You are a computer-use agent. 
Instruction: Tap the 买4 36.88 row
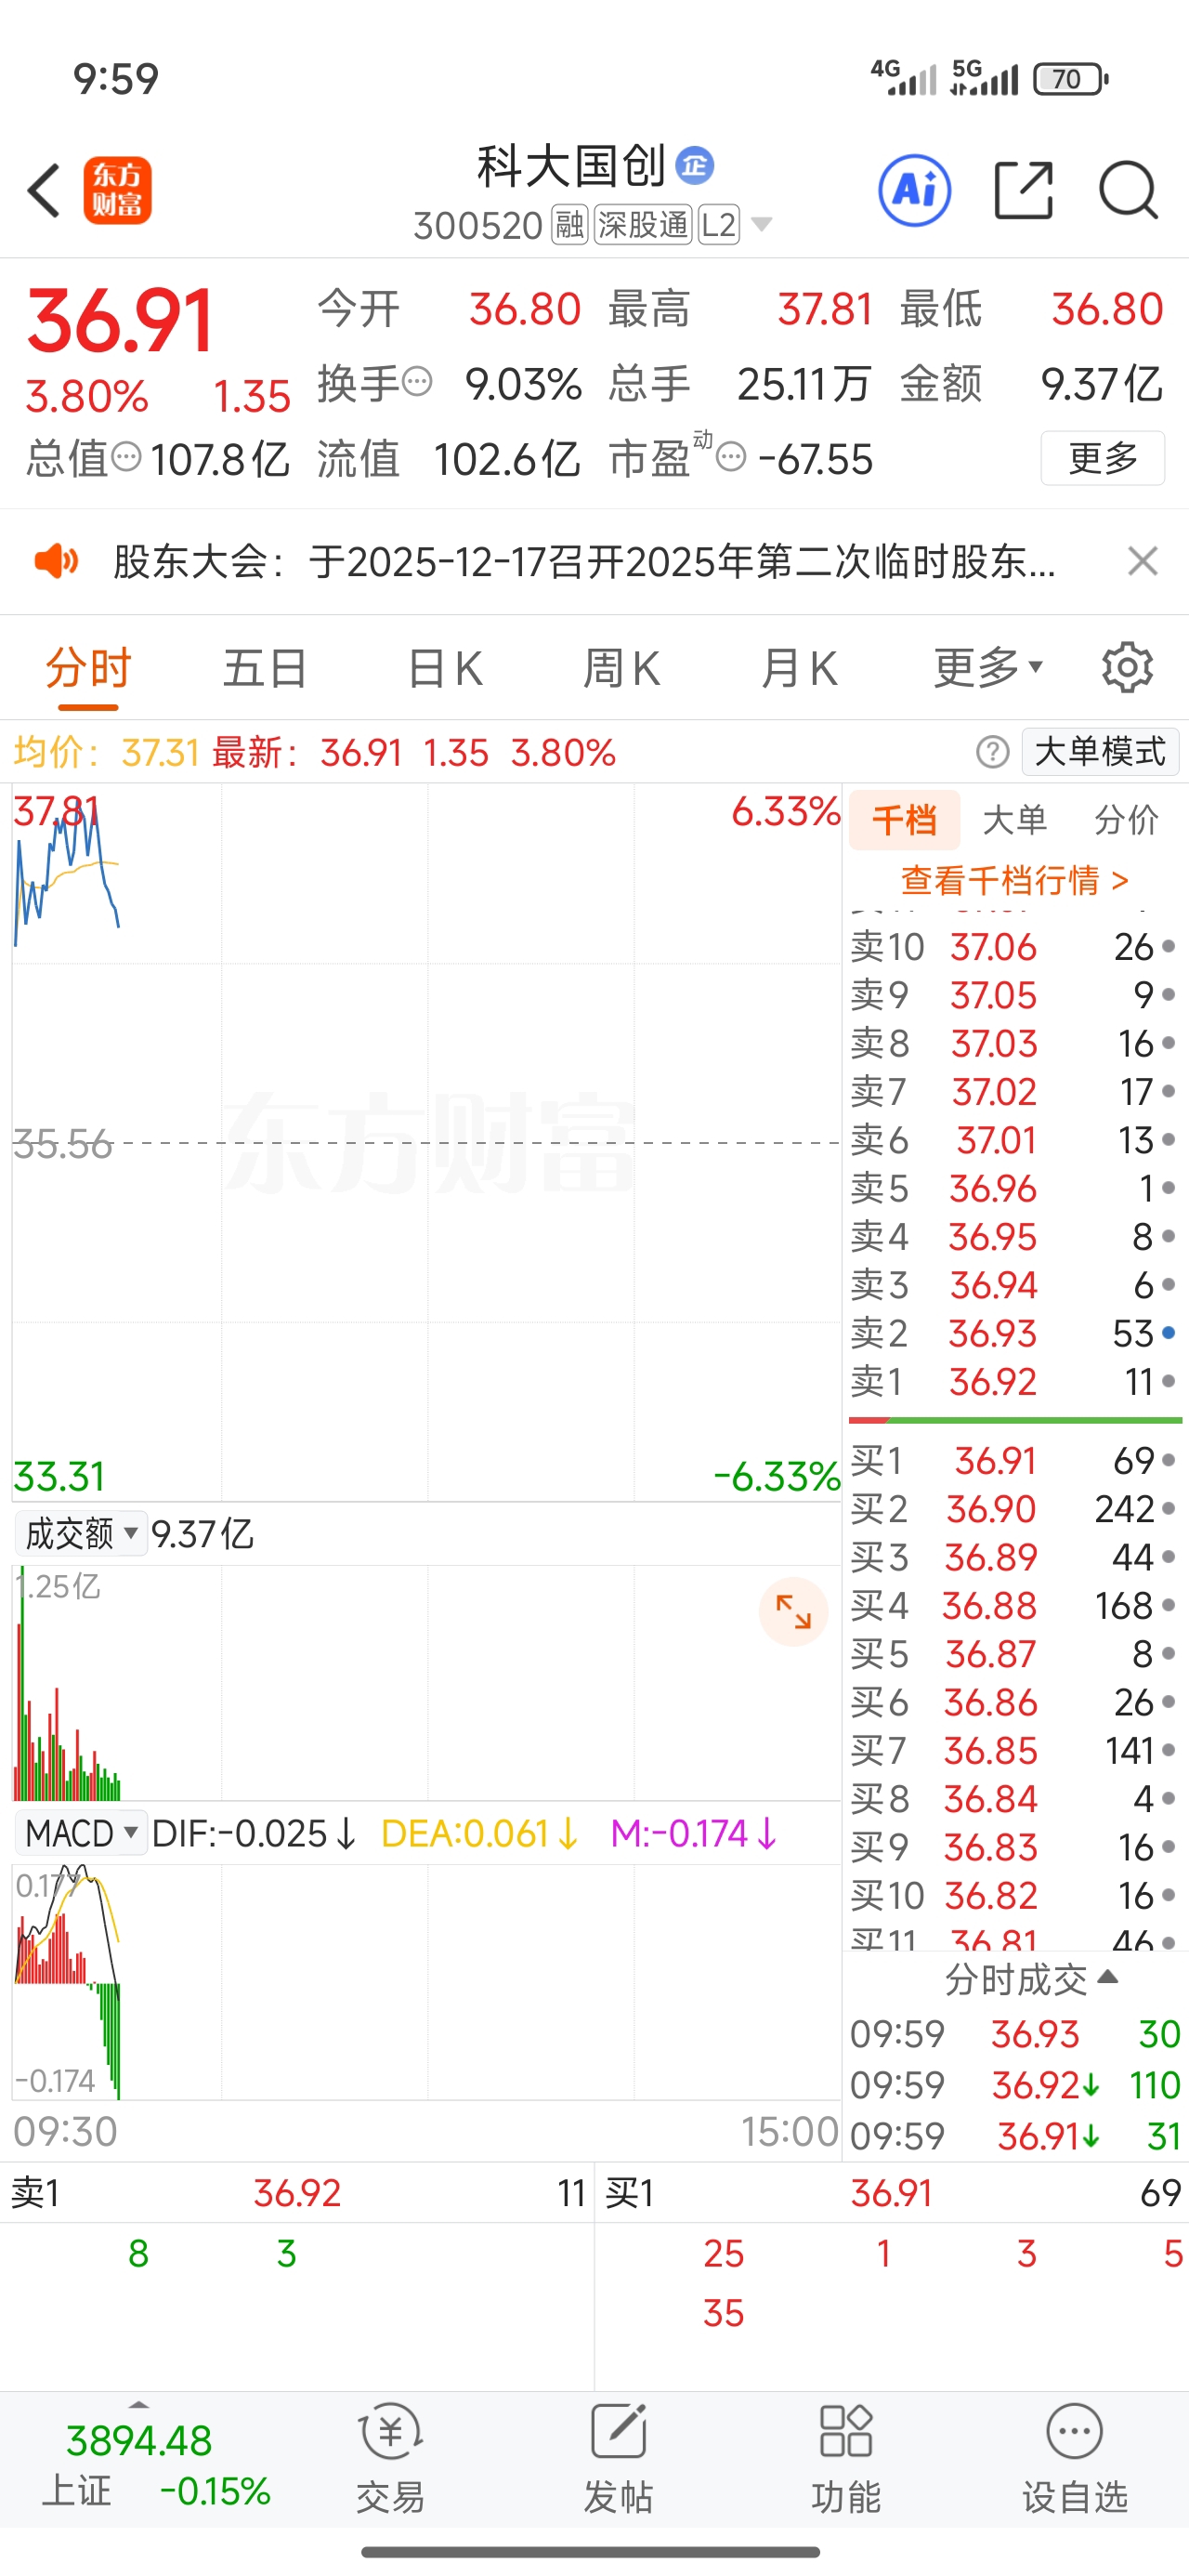1014,1606
